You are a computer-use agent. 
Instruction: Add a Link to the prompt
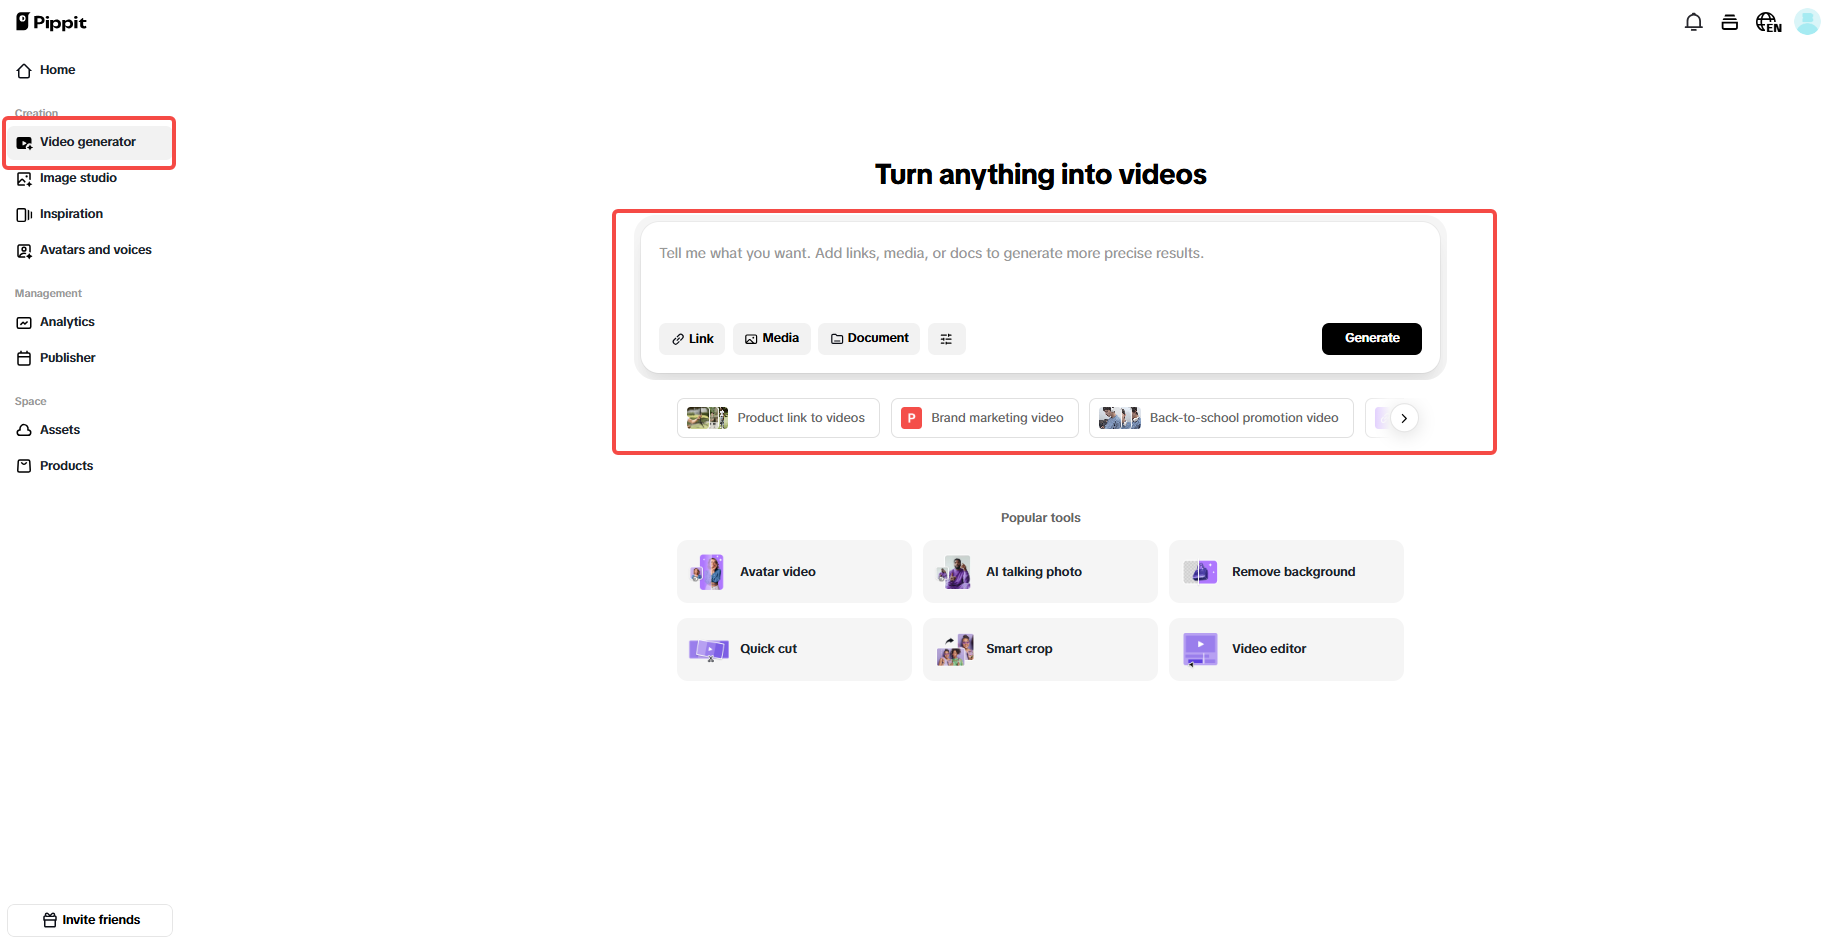click(692, 339)
